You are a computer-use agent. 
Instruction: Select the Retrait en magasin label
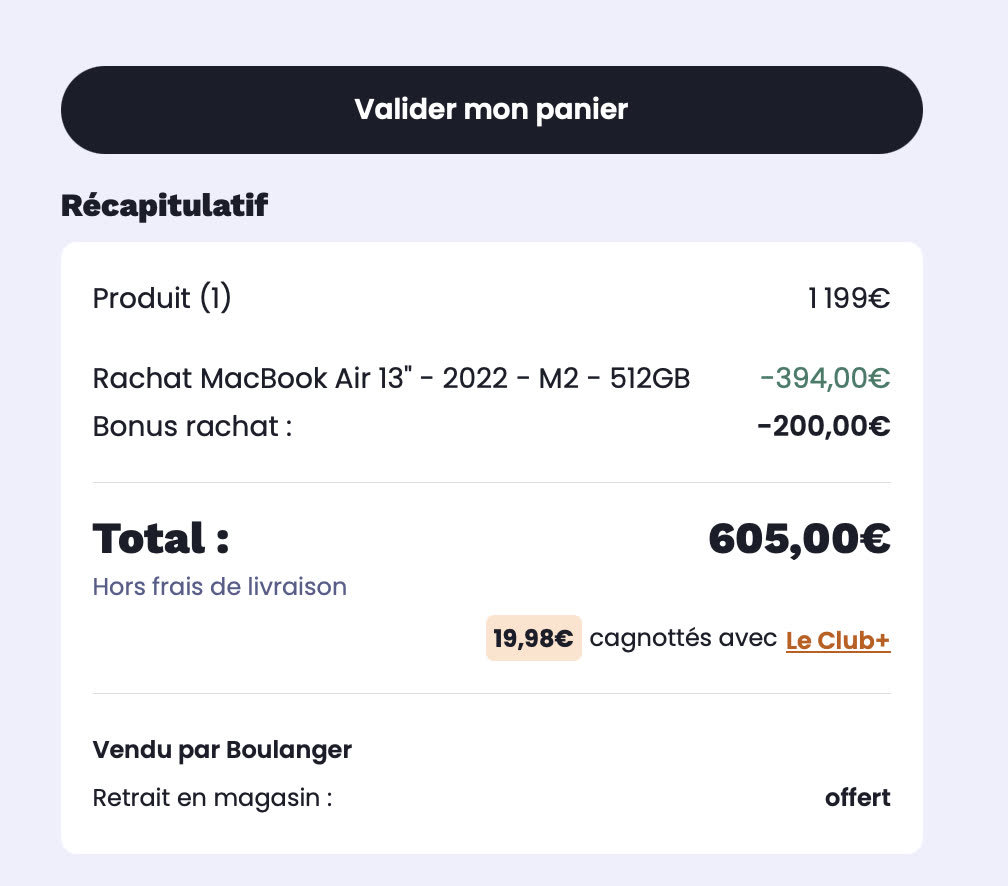point(212,799)
